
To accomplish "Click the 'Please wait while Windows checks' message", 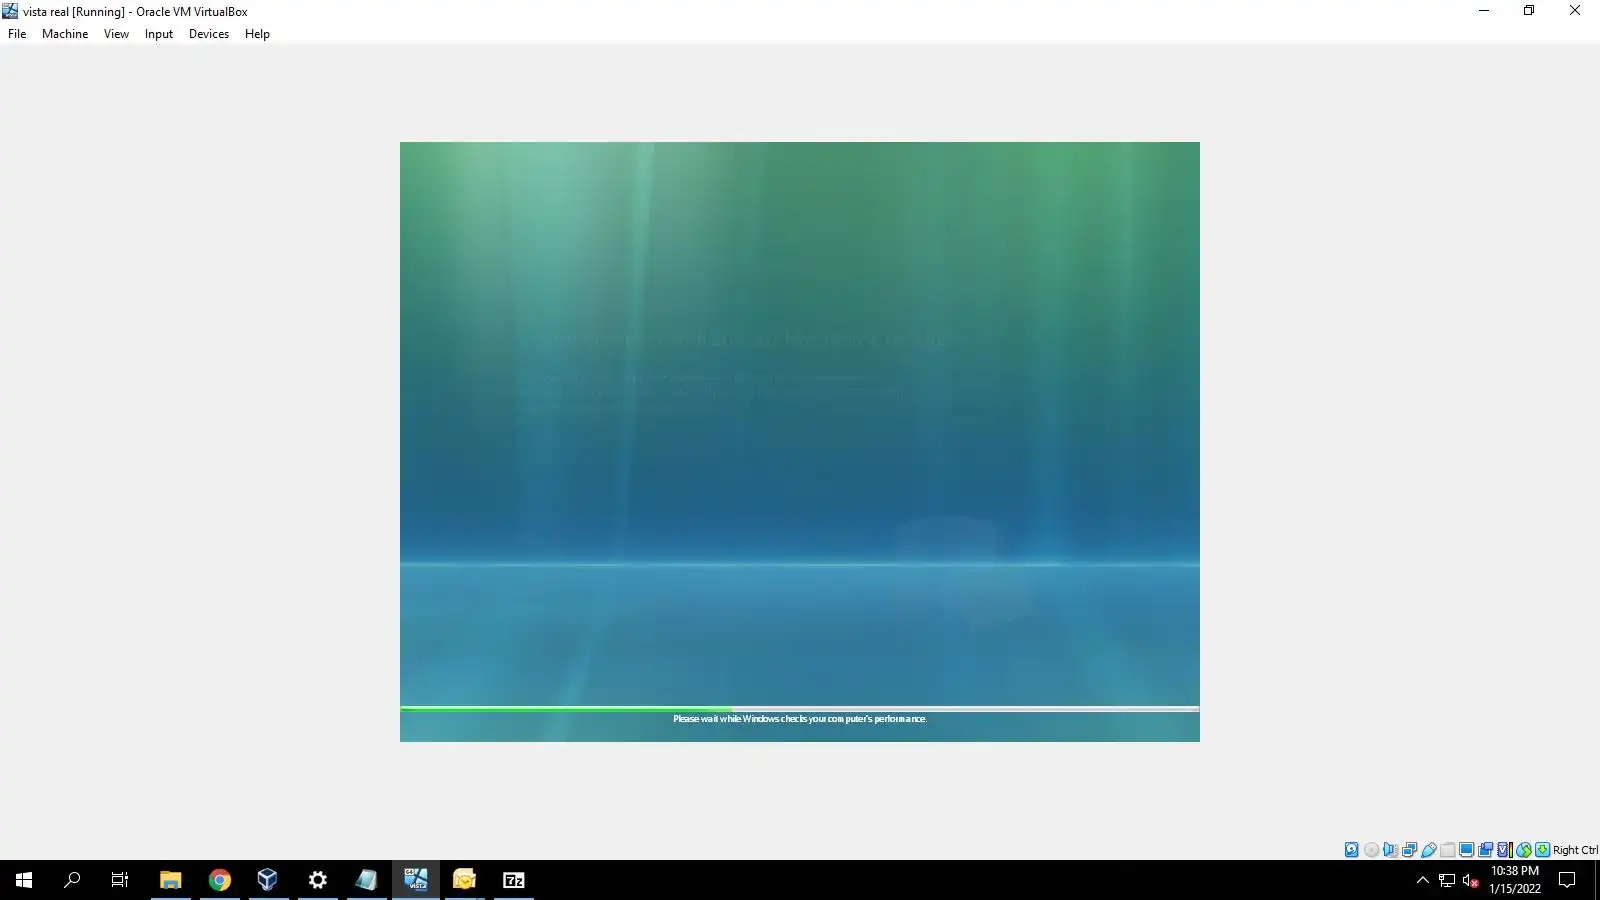I will (800, 719).
